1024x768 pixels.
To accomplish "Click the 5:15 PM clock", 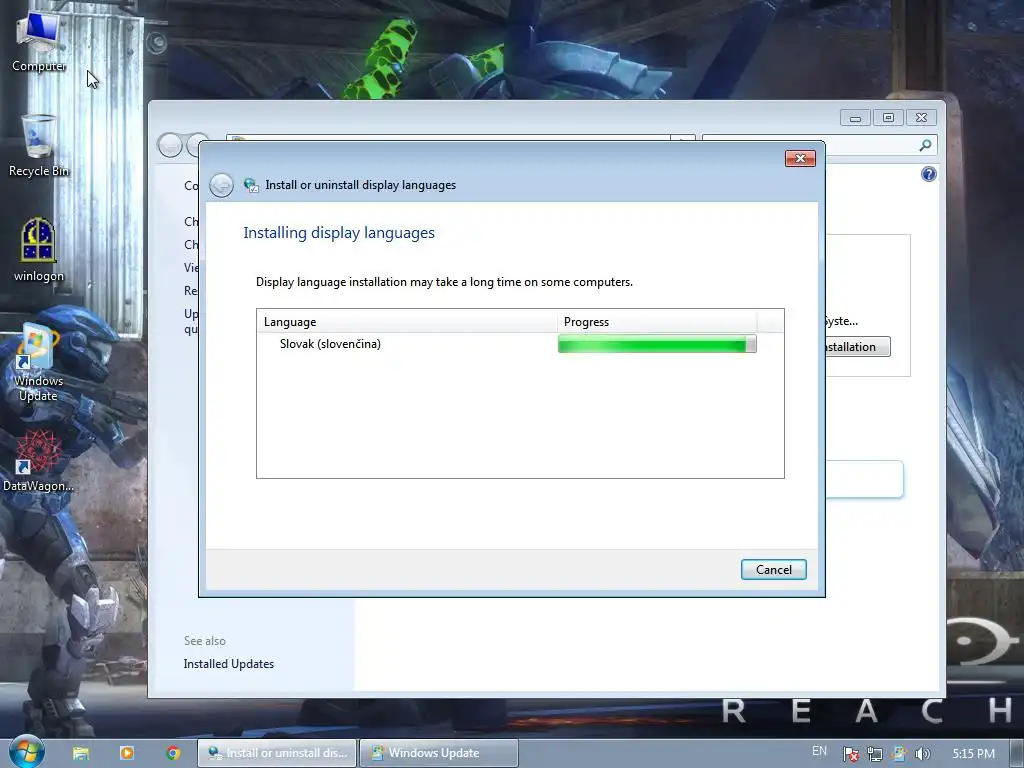I will click(x=974, y=754).
